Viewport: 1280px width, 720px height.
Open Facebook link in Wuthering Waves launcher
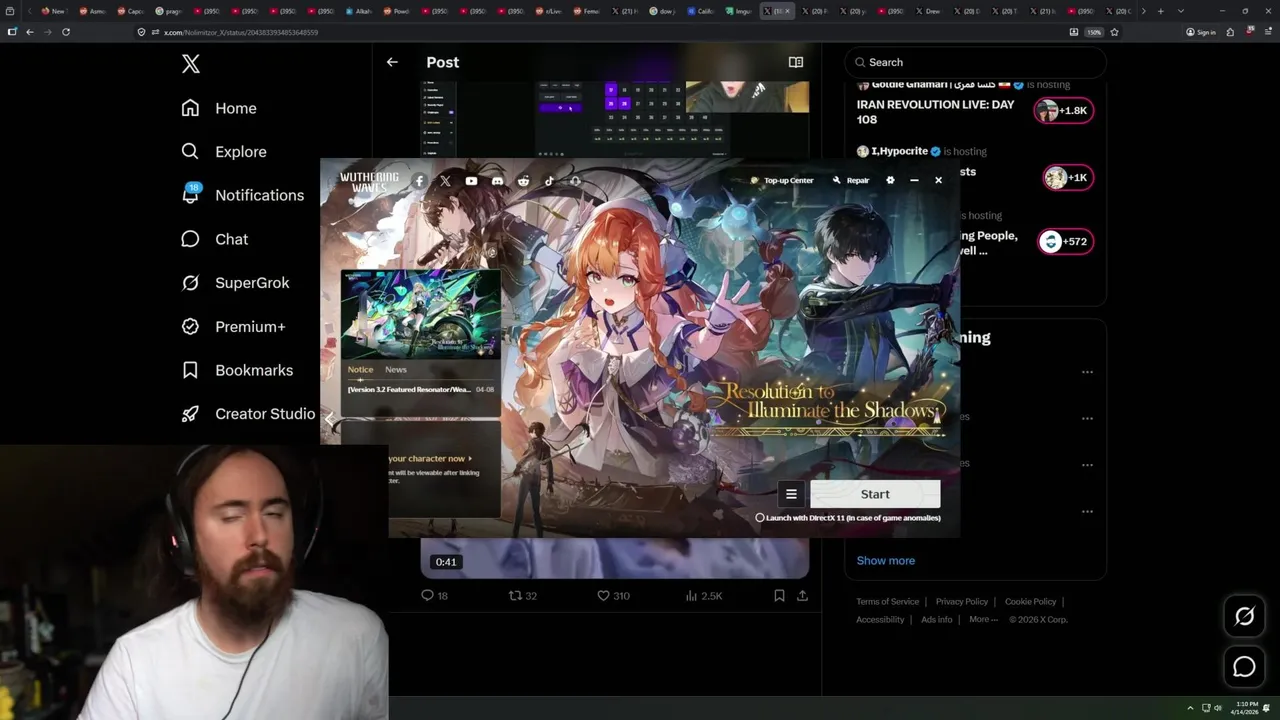(419, 181)
